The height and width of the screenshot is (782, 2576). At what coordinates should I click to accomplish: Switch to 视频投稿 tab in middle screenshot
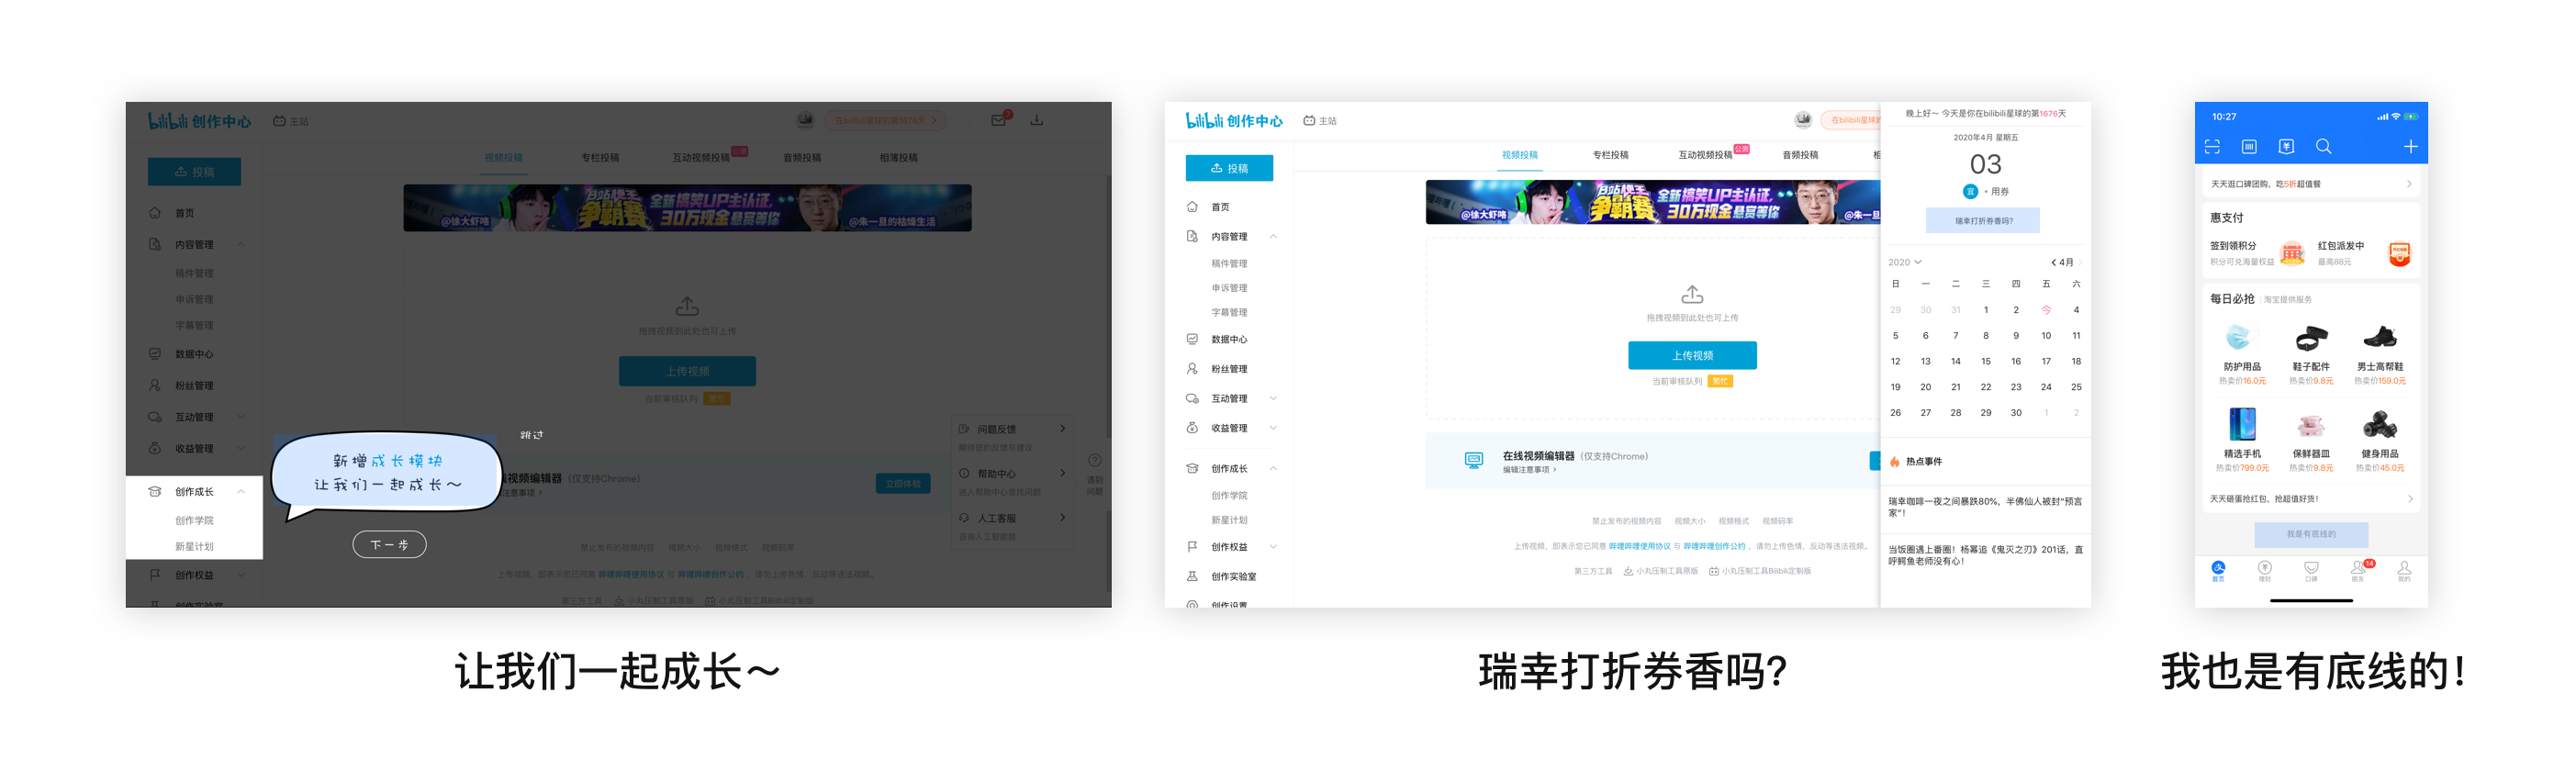click(1519, 154)
